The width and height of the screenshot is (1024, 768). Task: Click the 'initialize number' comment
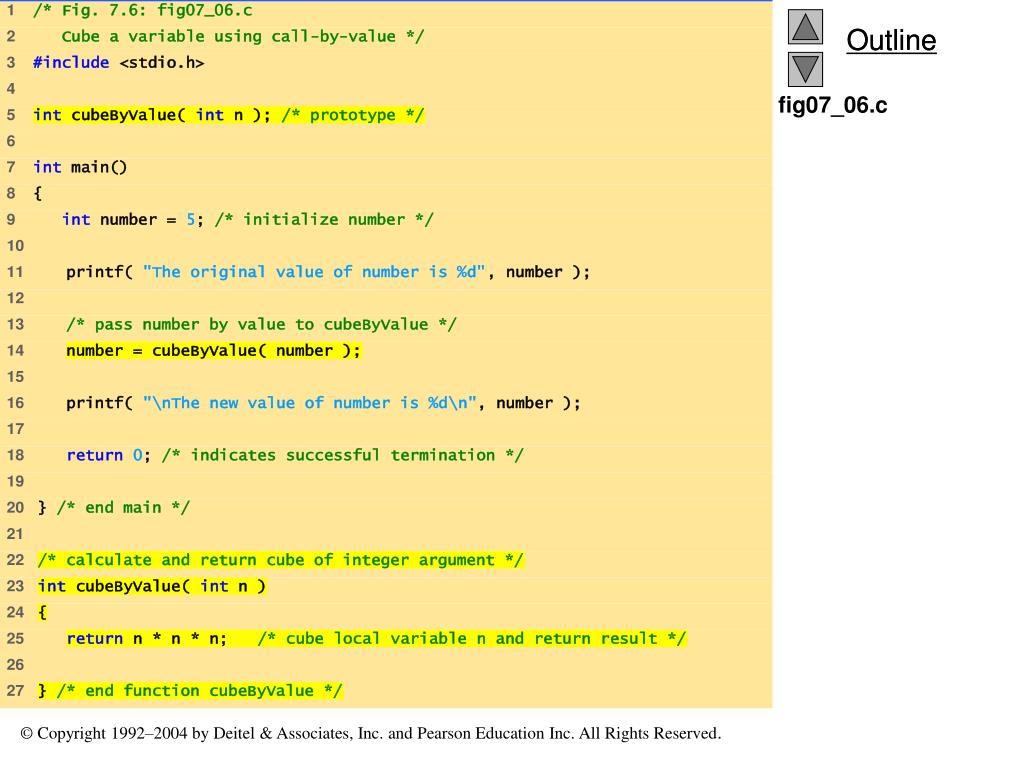point(324,219)
